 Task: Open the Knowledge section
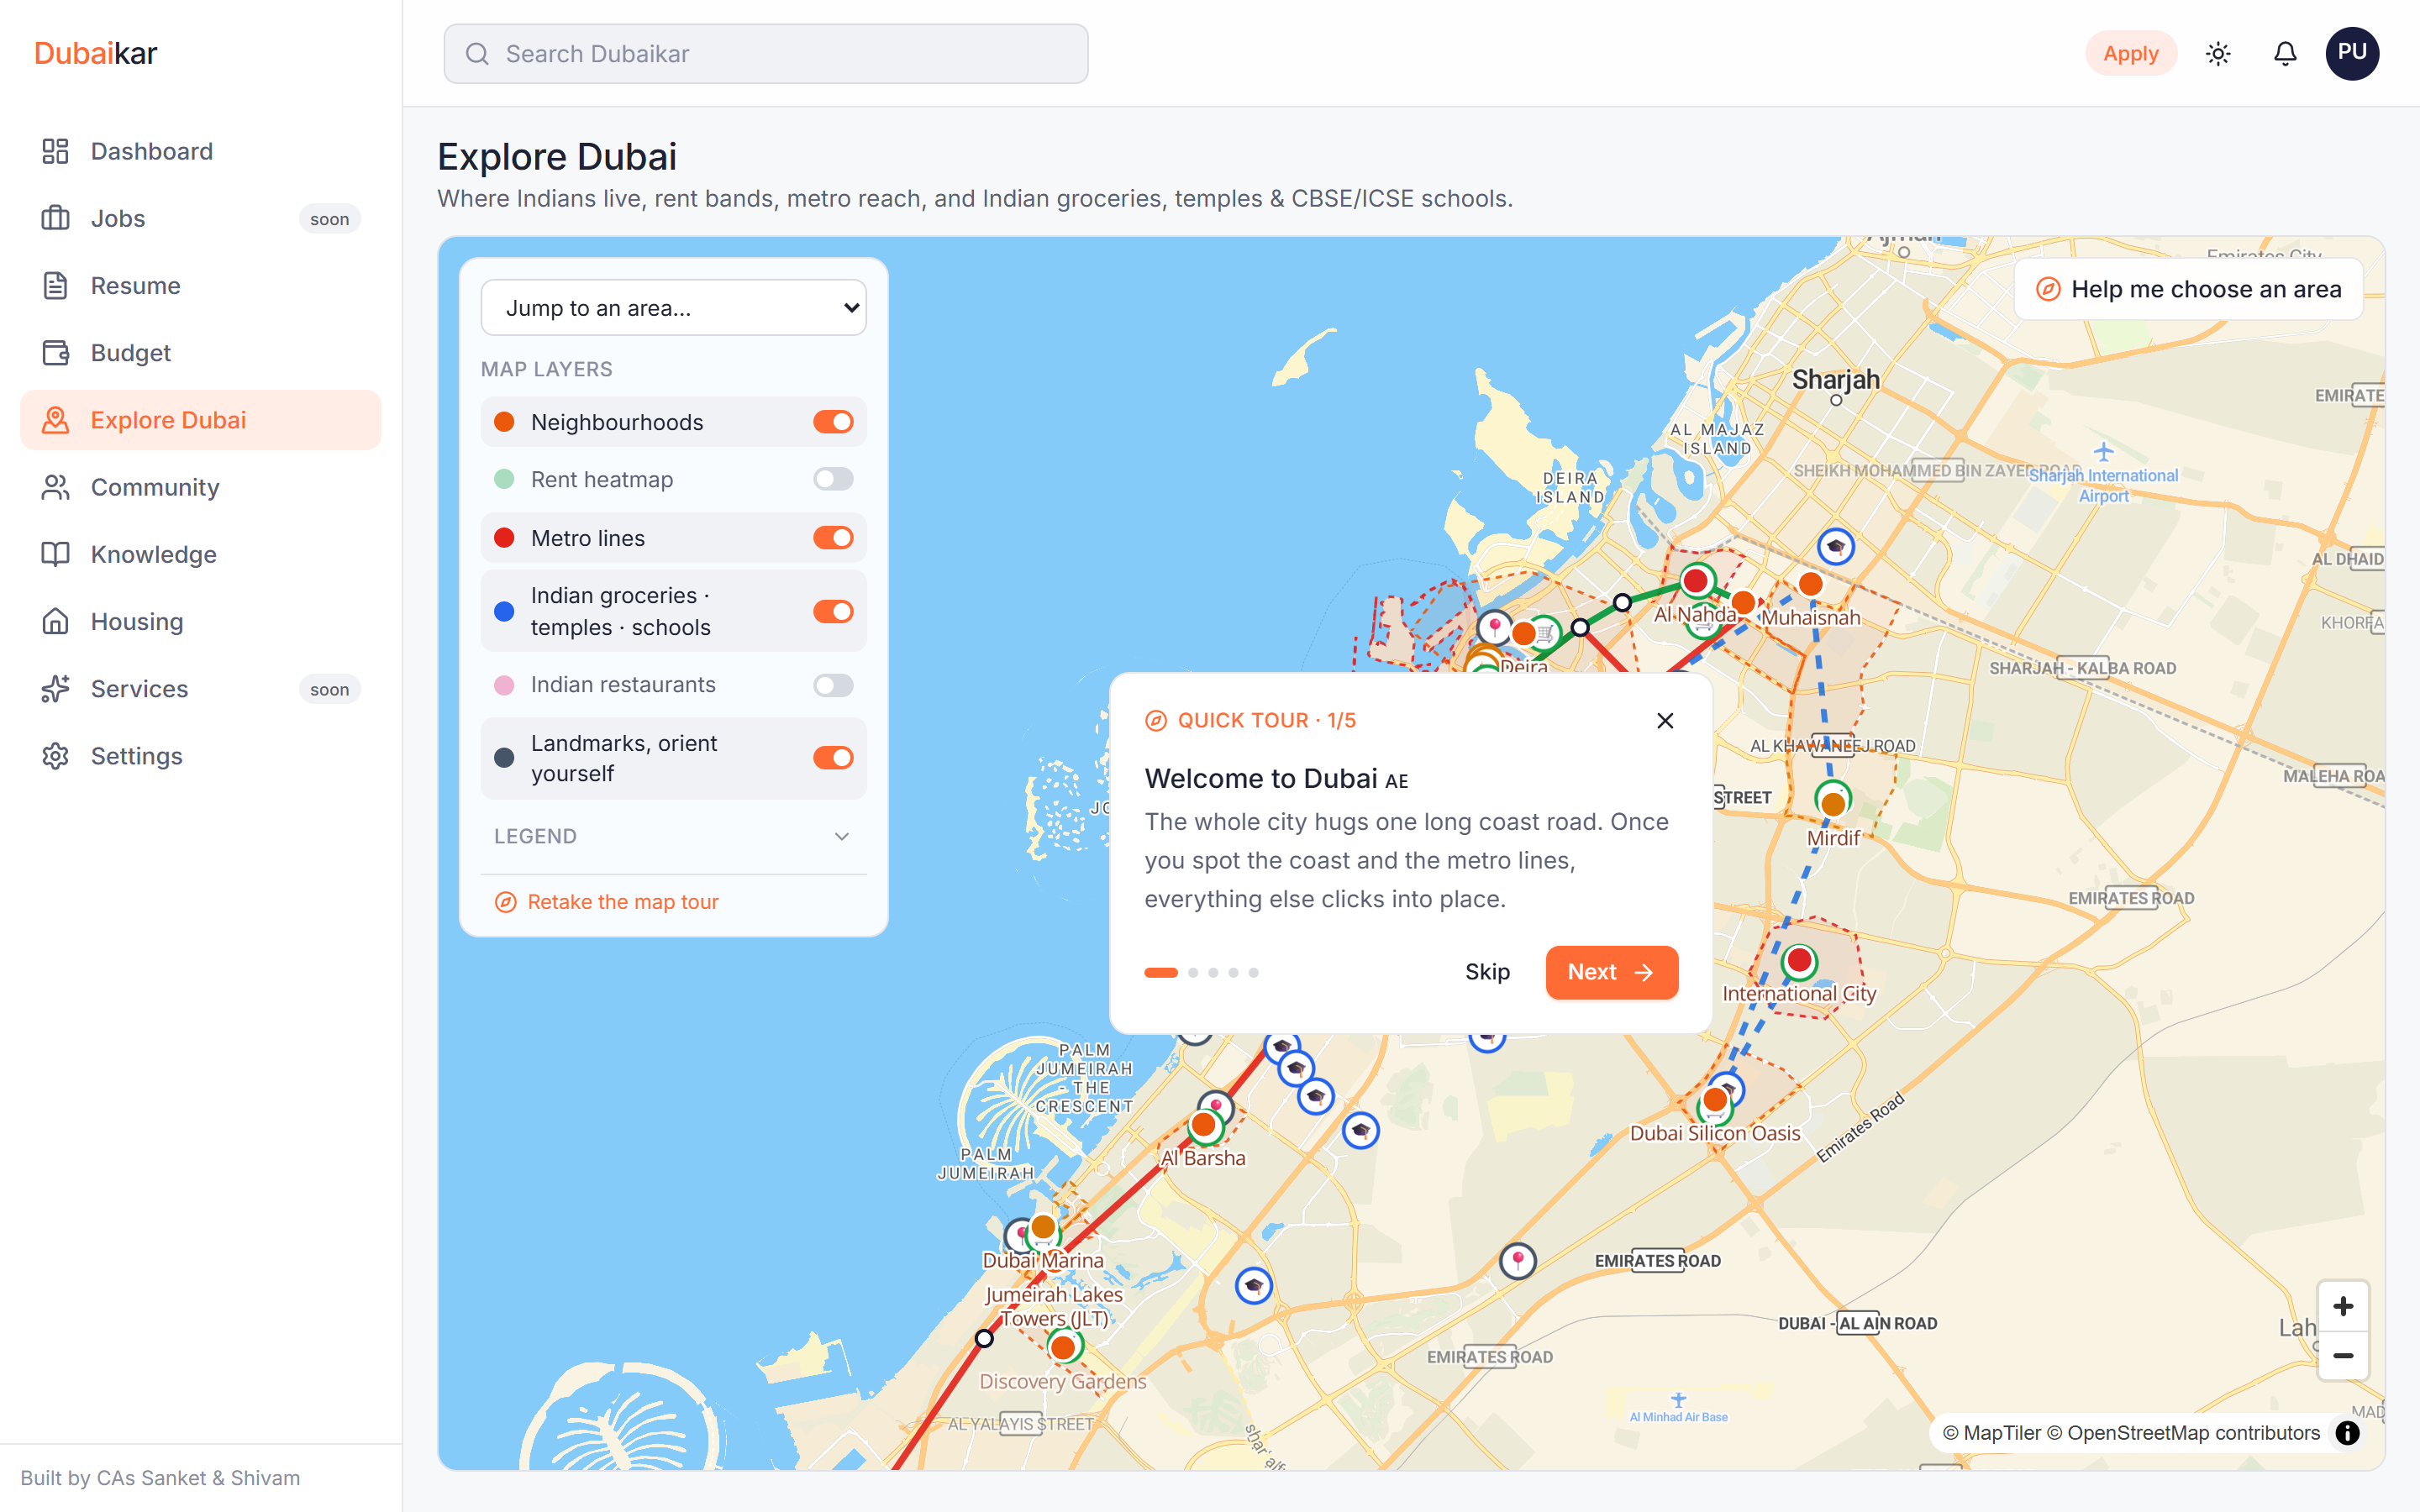point(200,554)
